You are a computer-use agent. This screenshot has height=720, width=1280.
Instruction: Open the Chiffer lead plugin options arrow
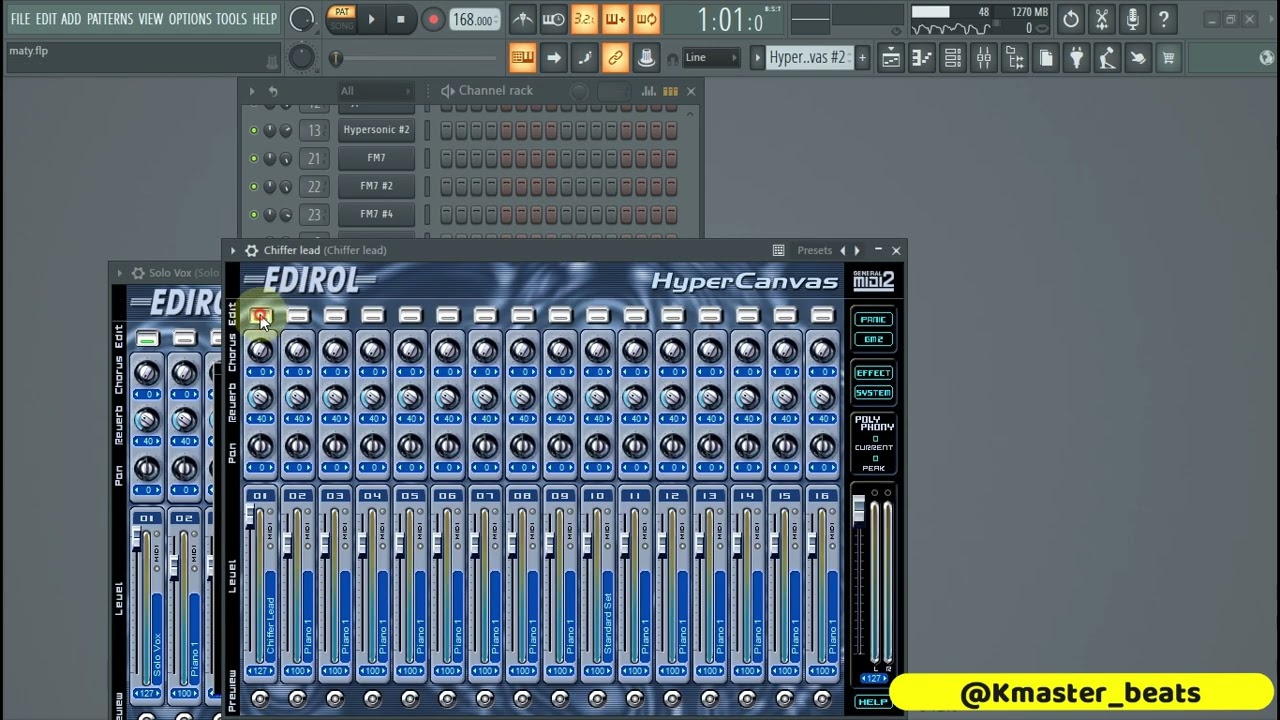point(233,251)
